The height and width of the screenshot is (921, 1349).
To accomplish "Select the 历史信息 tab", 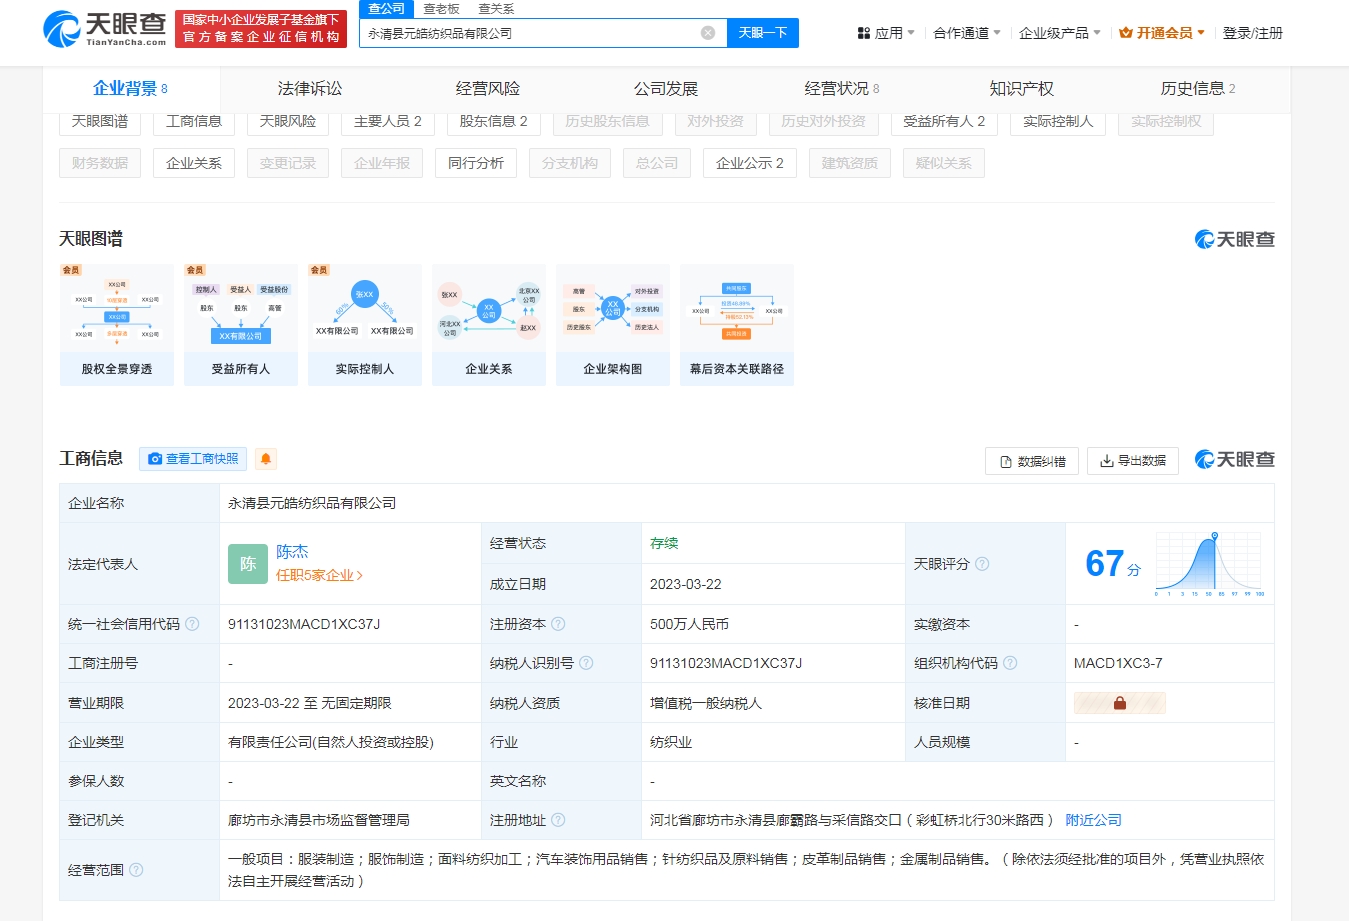I will (x=1198, y=89).
